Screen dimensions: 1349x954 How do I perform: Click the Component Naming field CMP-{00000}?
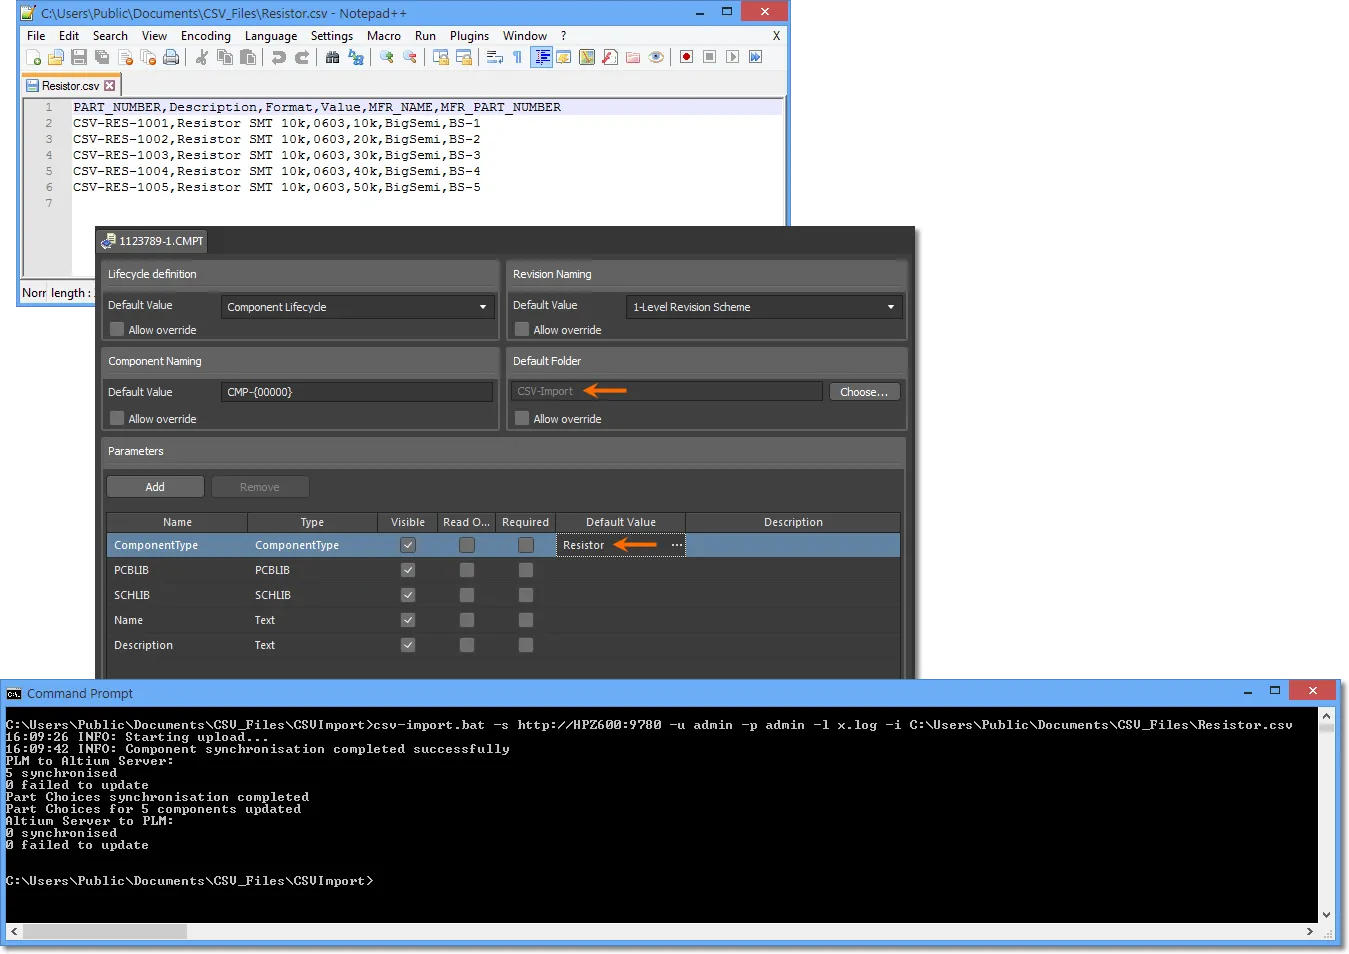[x=357, y=392]
